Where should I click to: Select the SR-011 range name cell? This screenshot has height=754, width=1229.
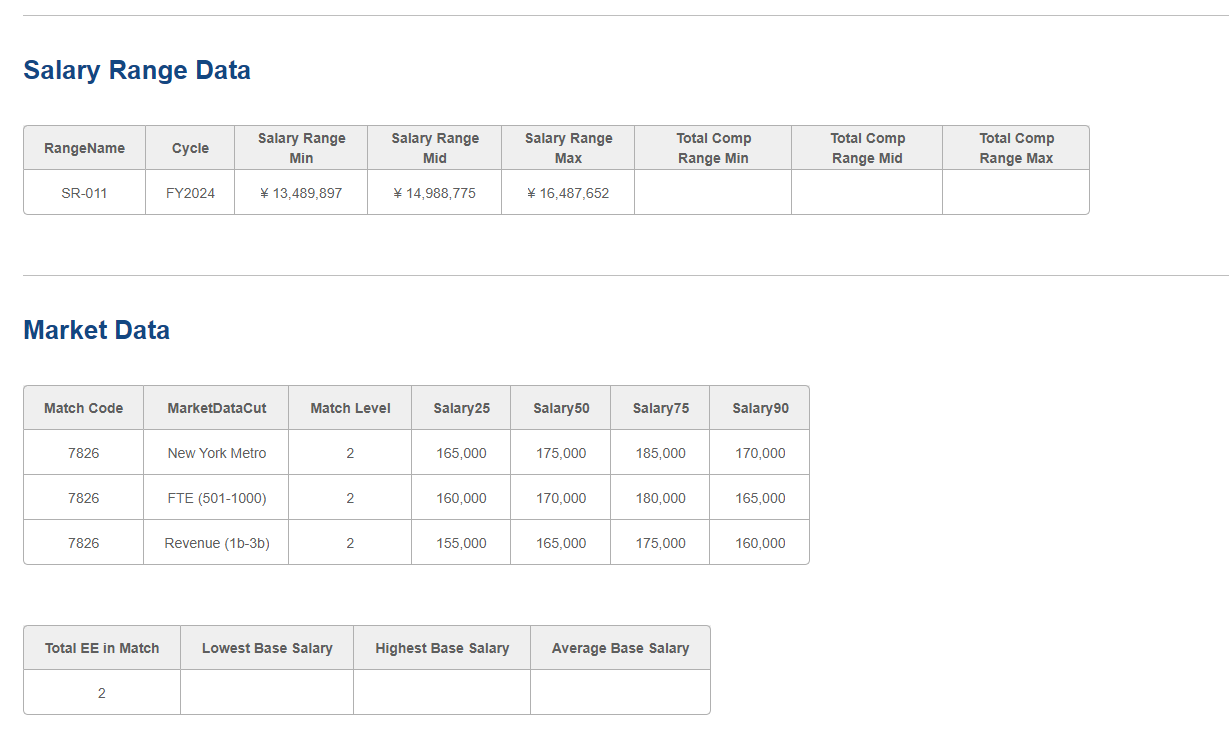click(84, 192)
